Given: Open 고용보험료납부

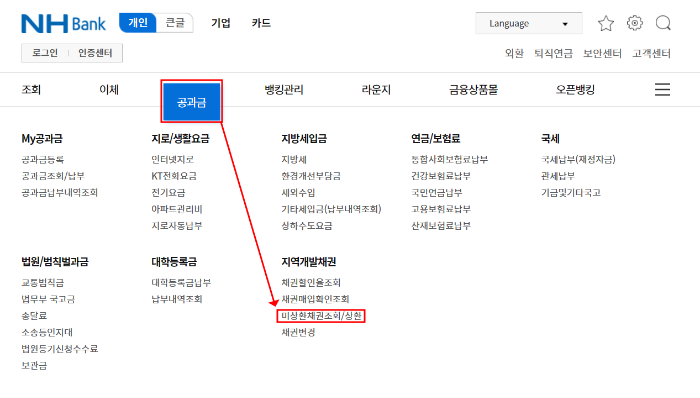Looking at the screenshot, I should [x=441, y=209].
